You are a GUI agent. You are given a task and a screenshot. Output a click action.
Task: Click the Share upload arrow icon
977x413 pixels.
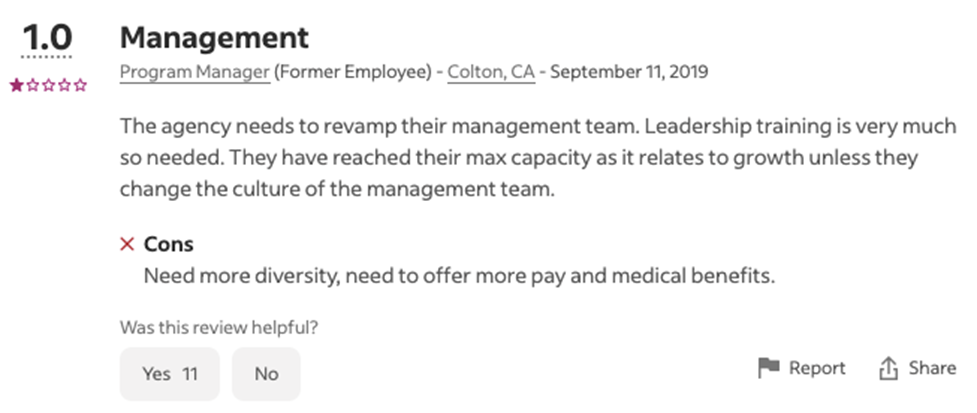[888, 368]
